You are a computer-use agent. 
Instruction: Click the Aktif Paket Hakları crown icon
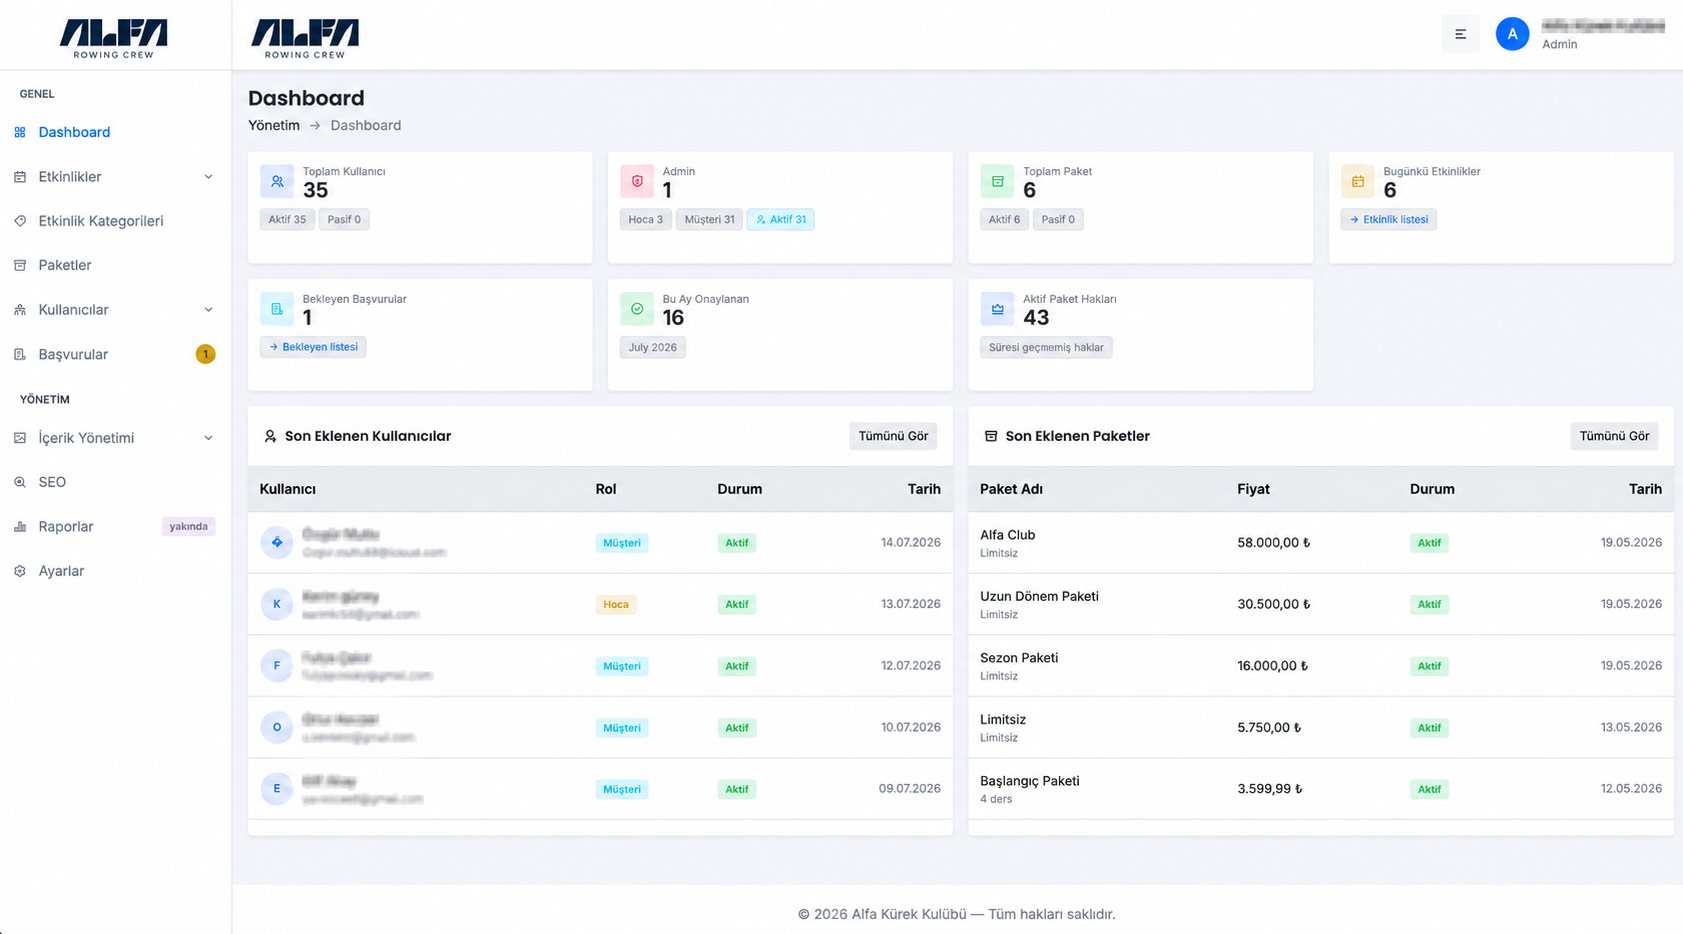click(x=997, y=309)
